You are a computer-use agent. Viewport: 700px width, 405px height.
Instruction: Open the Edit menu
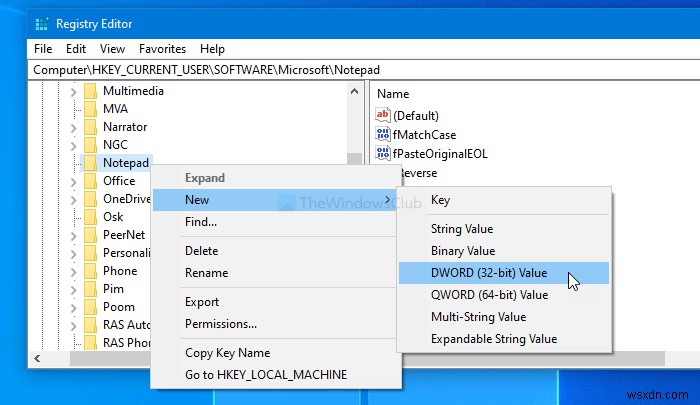tap(76, 49)
